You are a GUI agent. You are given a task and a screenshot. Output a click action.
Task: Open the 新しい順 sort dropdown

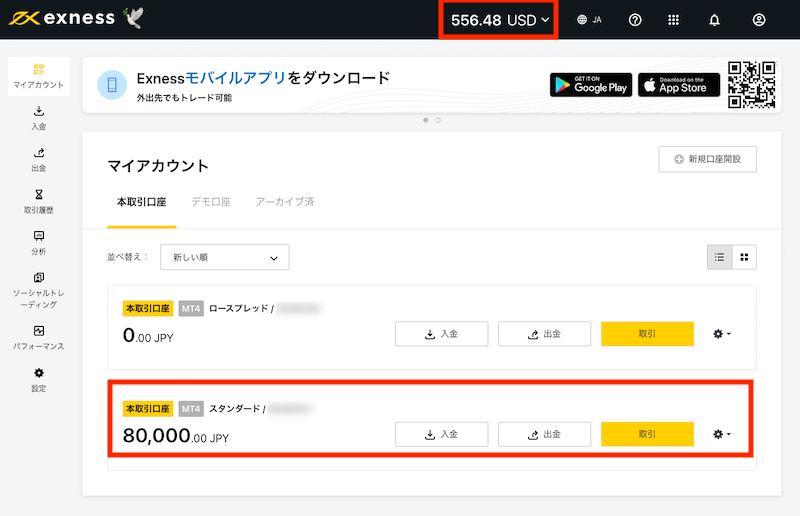pyautogui.click(x=224, y=257)
